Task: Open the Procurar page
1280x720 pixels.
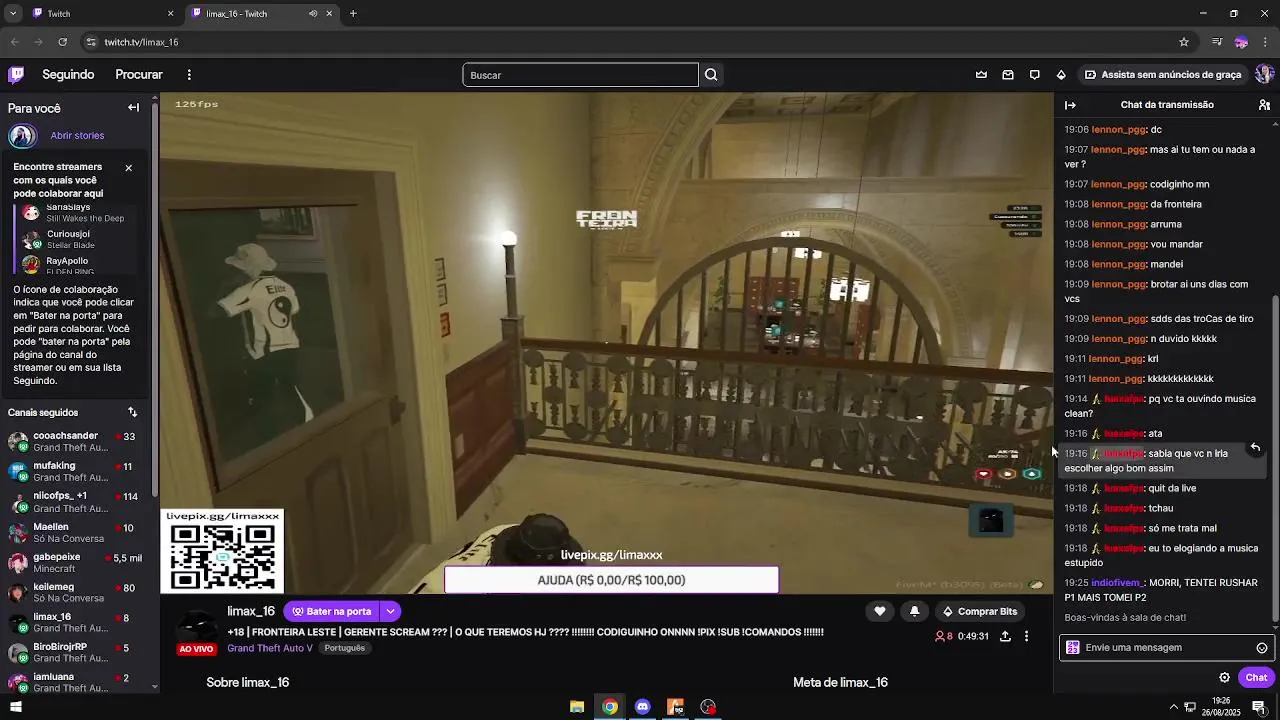Action: [x=139, y=75]
